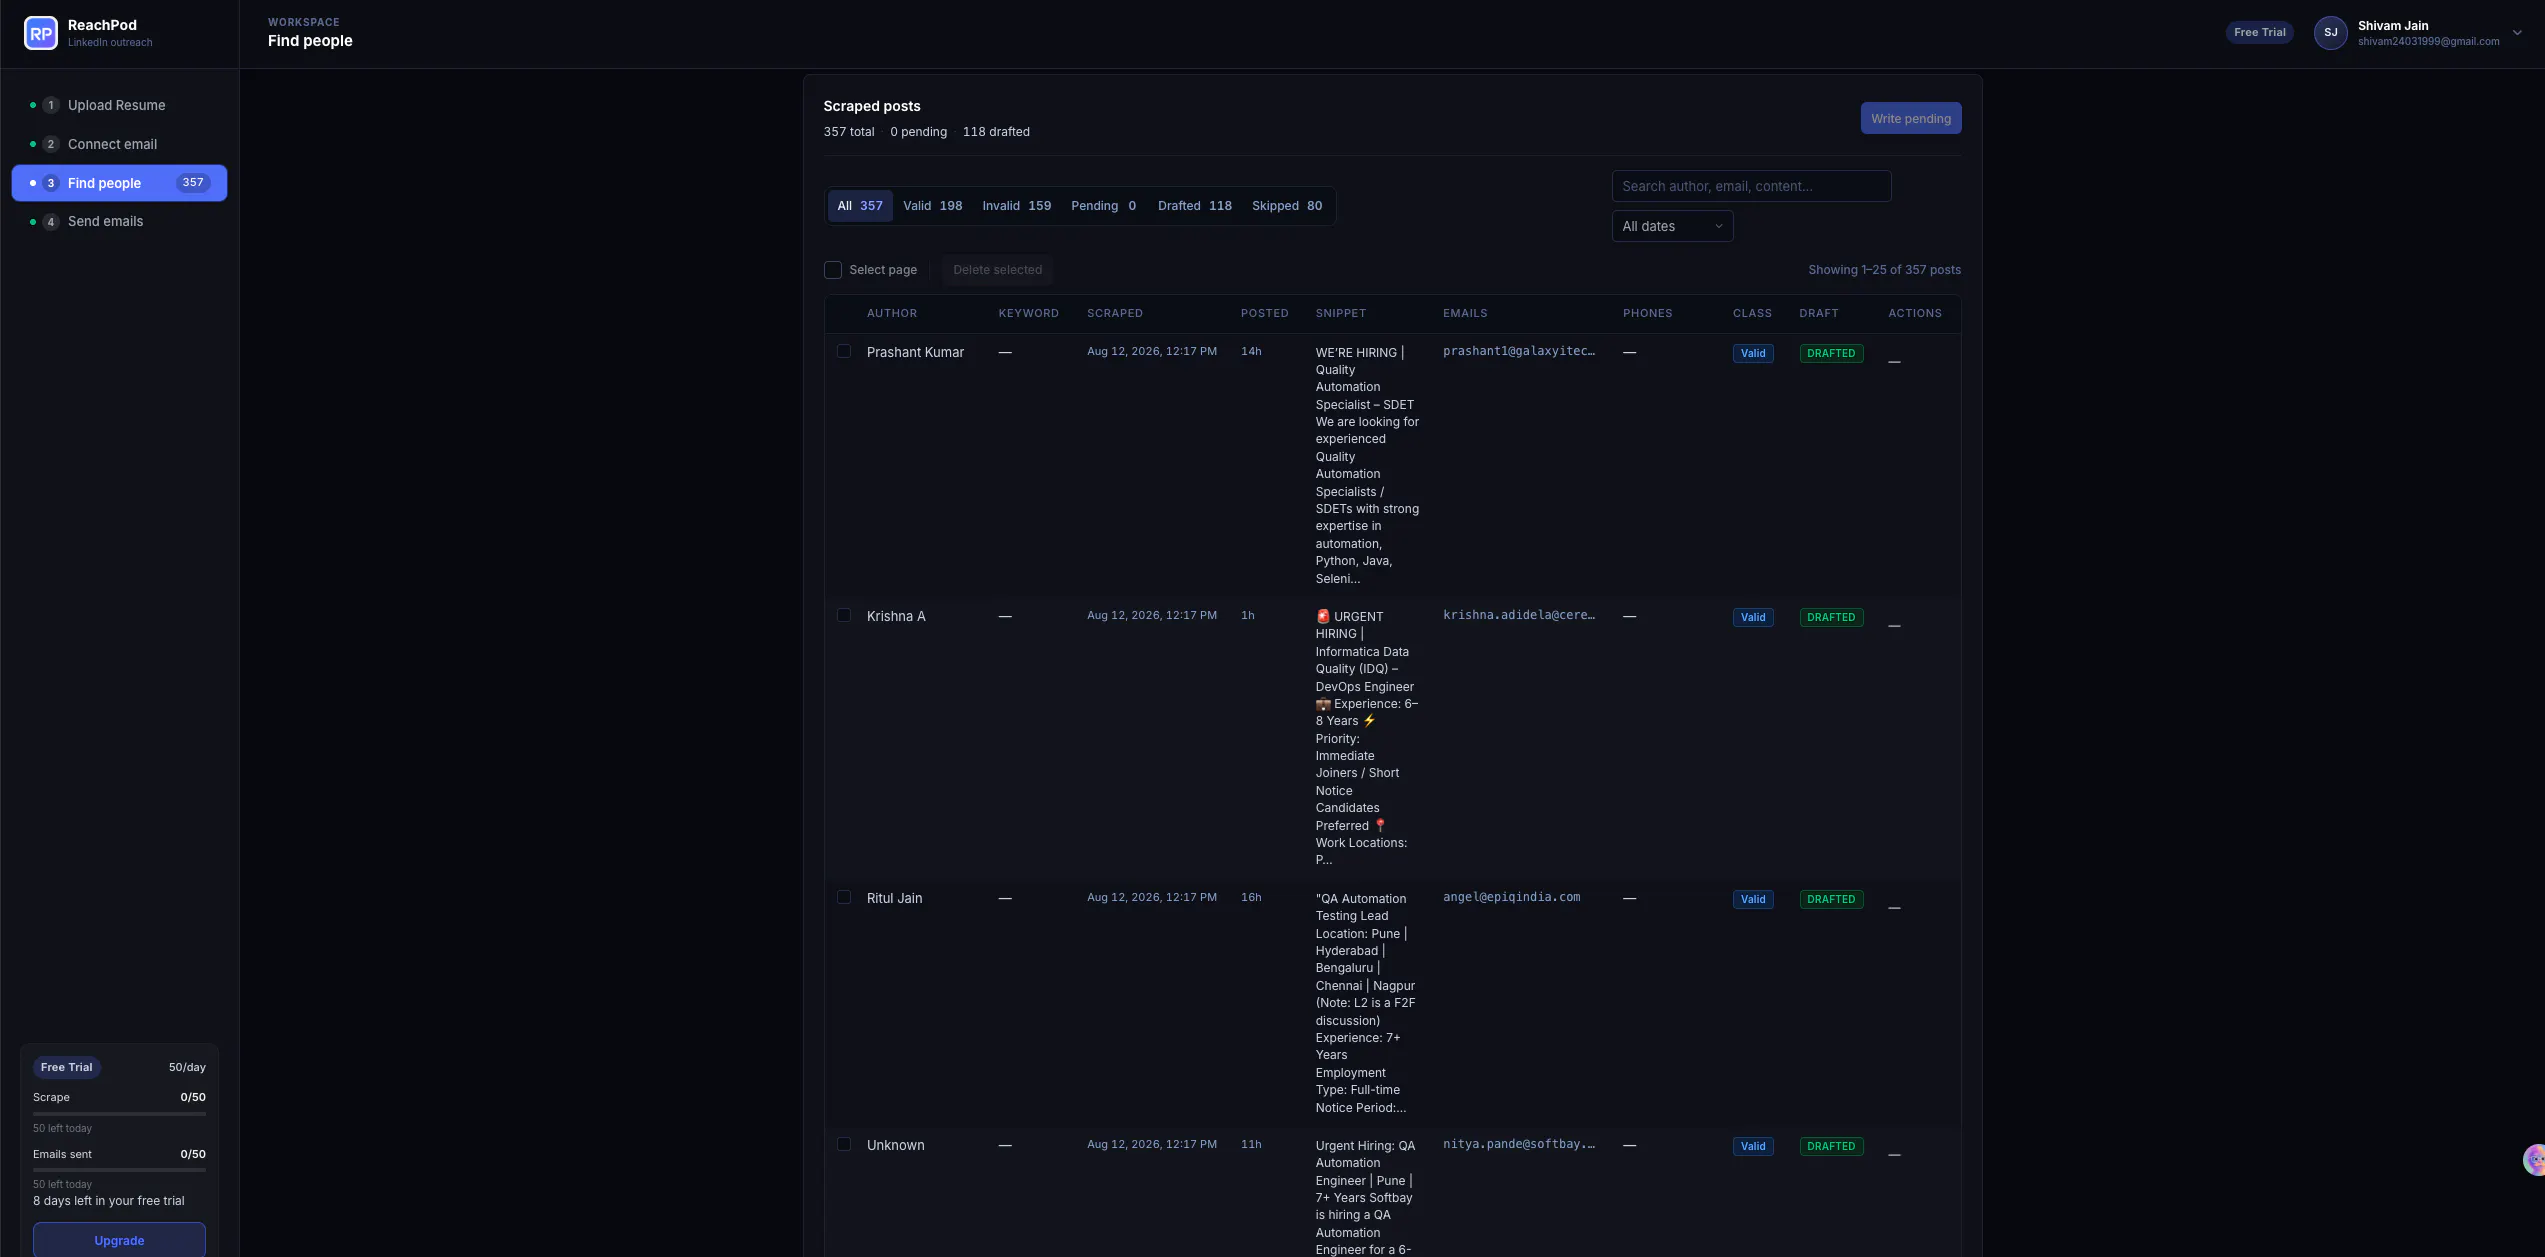The image size is (2545, 1257).
Task: Click DRAFTED badge in Krishna A row
Action: [x=1830, y=618]
